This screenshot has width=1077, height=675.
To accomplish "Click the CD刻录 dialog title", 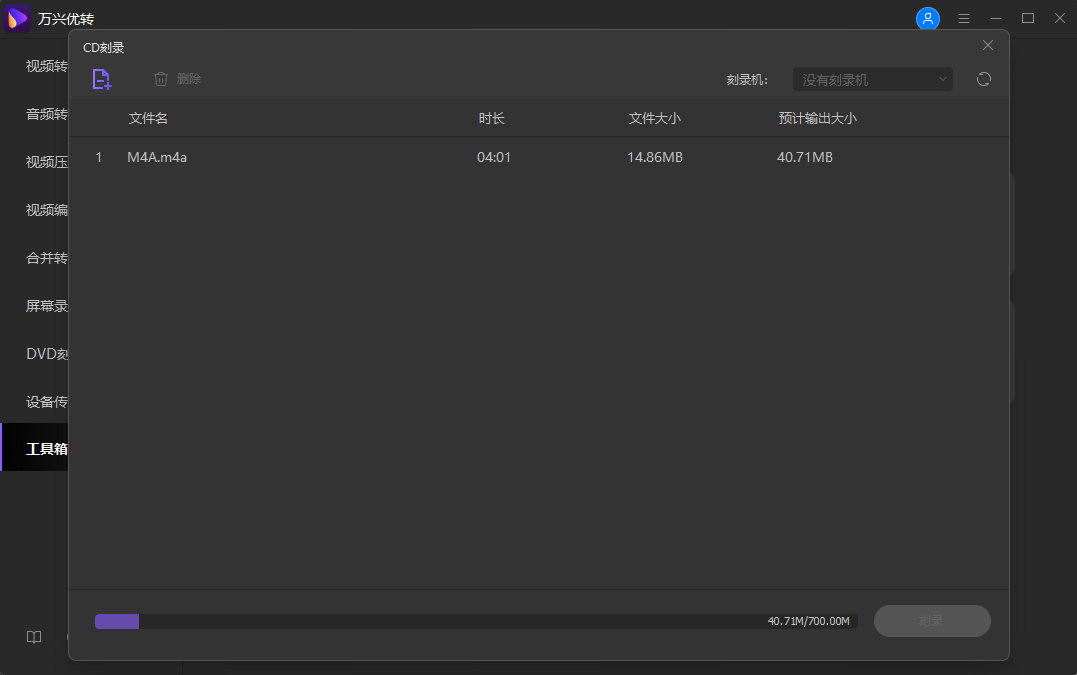I will [104, 48].
